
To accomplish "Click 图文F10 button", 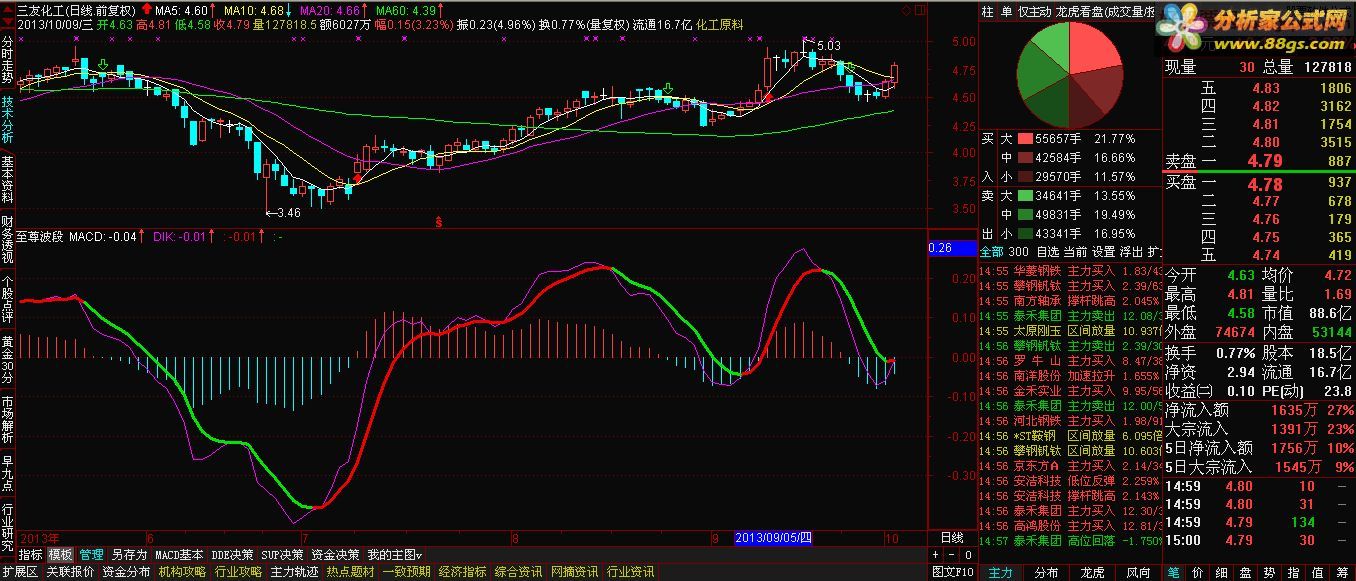I will tap(953, 572).
